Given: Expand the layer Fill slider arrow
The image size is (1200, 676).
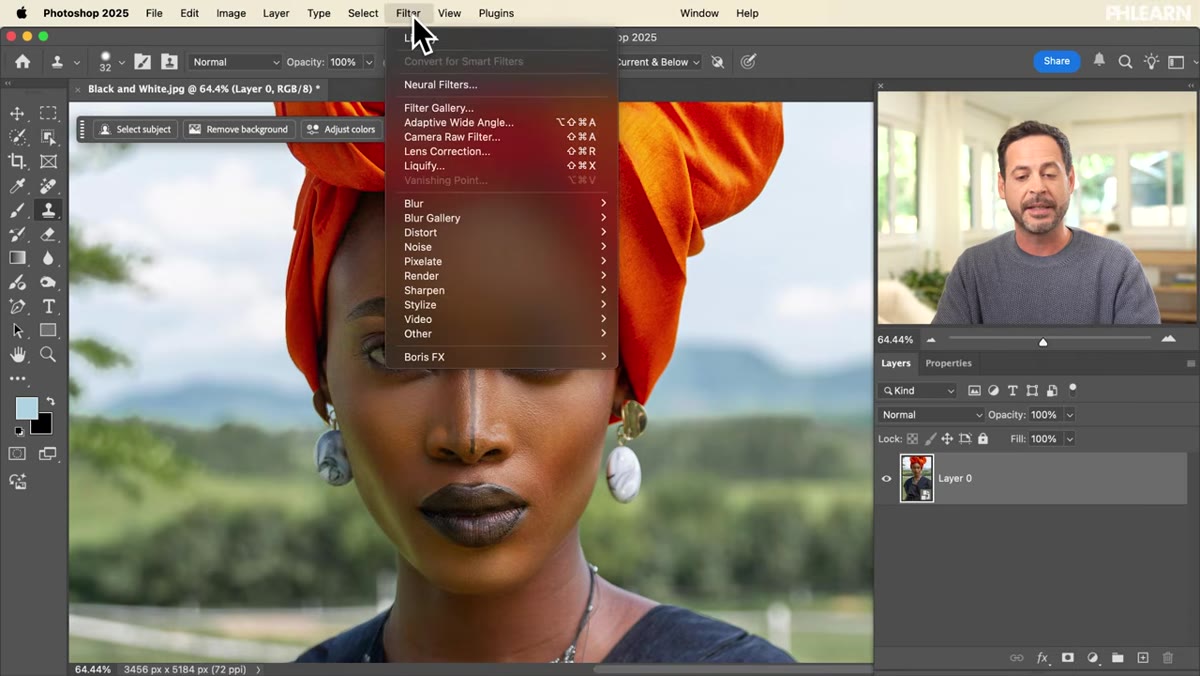Looking at the screenshot, I should [x=1070, y=439].
